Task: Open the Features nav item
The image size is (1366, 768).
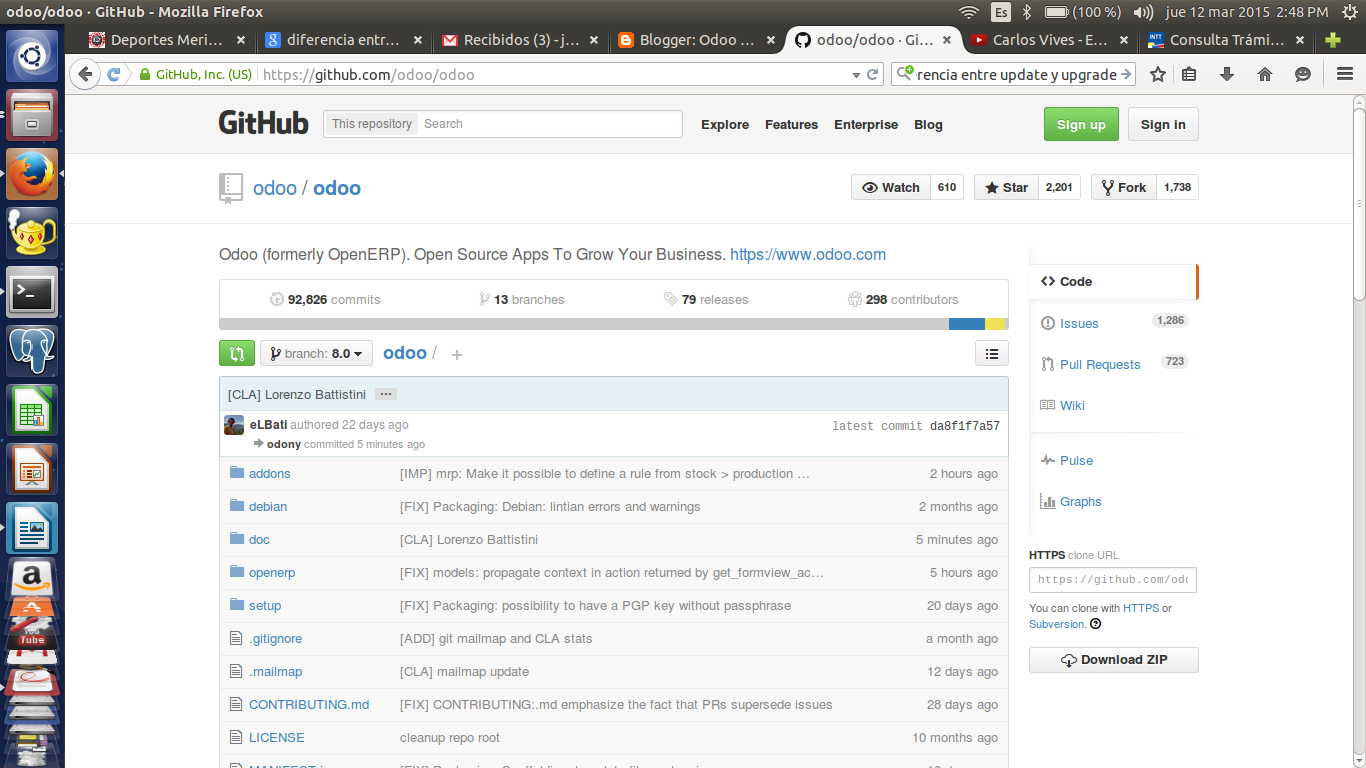Action: coord(791,124)
